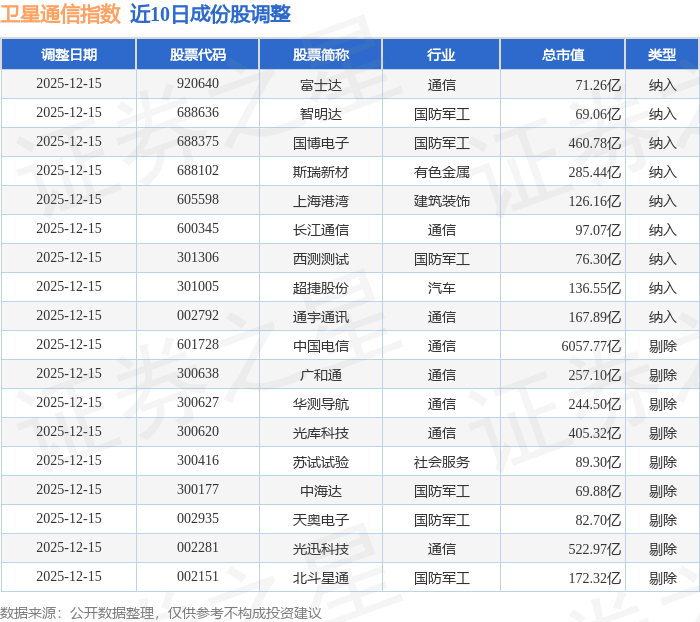Select stock code 301306
Image resolution: width=700 pixels, height=622 pixels.
point(198,258)
